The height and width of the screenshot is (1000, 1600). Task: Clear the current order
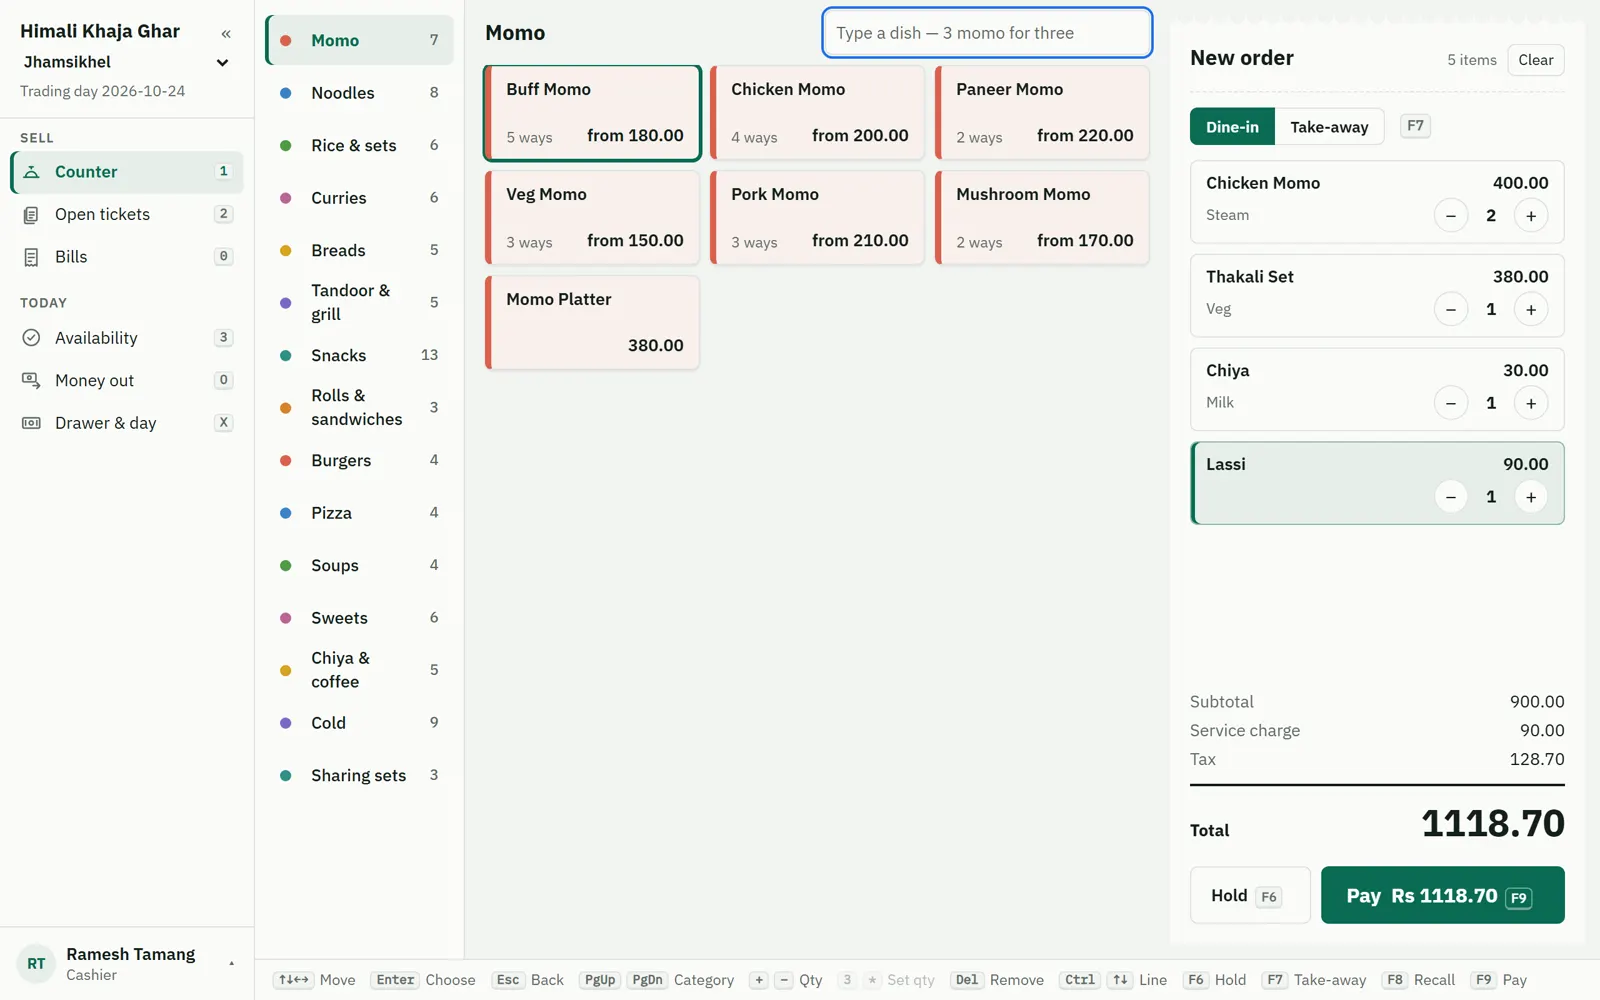(1535, 60)
